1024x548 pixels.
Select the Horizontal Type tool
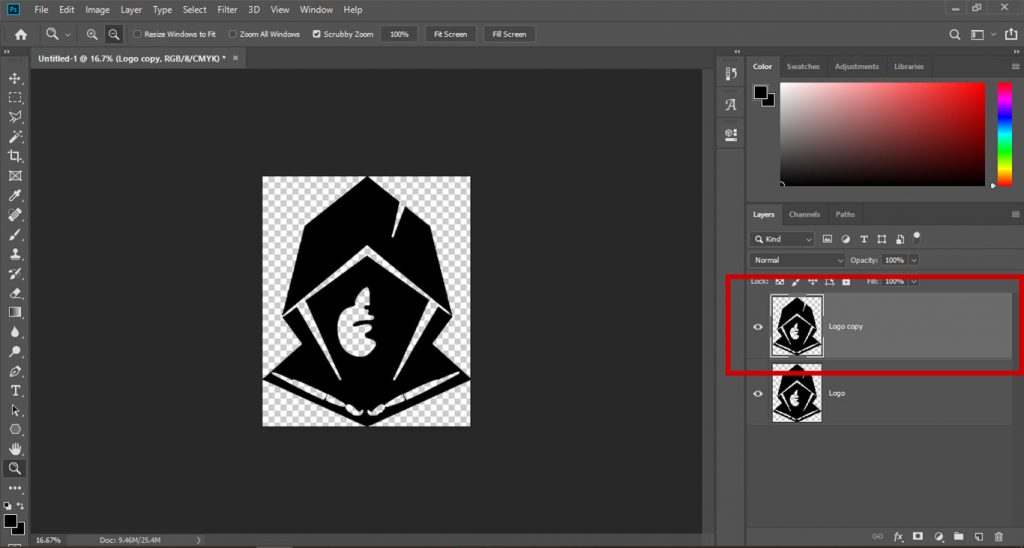14,391
